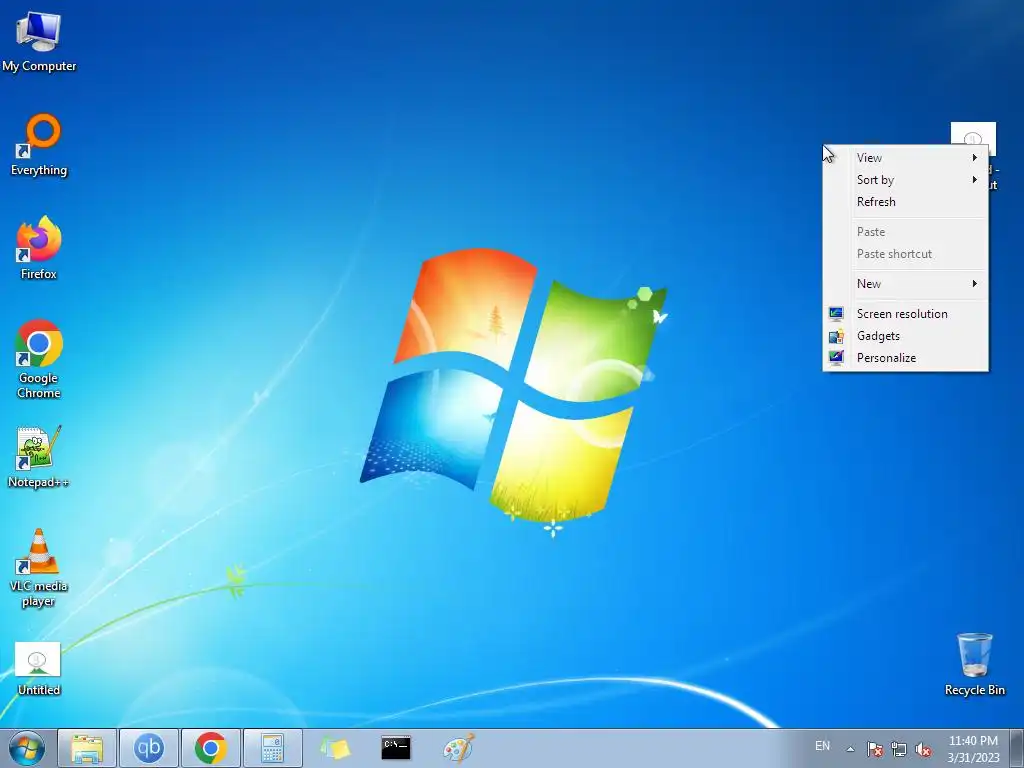1024x768 pixels.
Task: Open qBittorrent from the taskbar
Action: coord(148,748)
